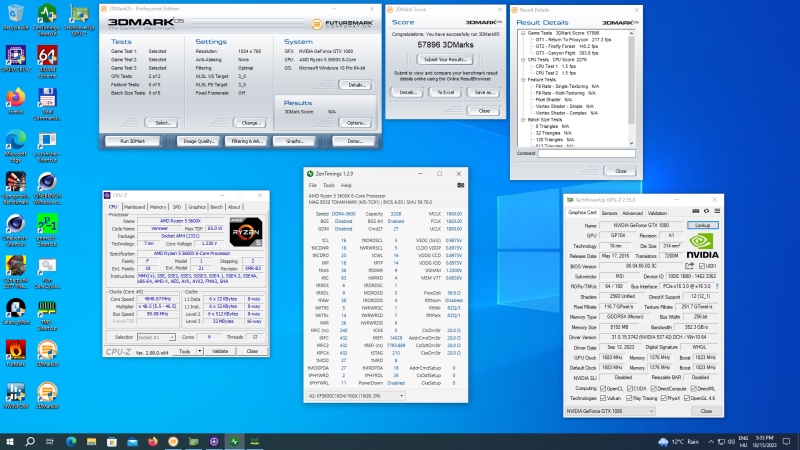
Task: Open the LatencyMon desktop icon
Action: tap(16, 311)
